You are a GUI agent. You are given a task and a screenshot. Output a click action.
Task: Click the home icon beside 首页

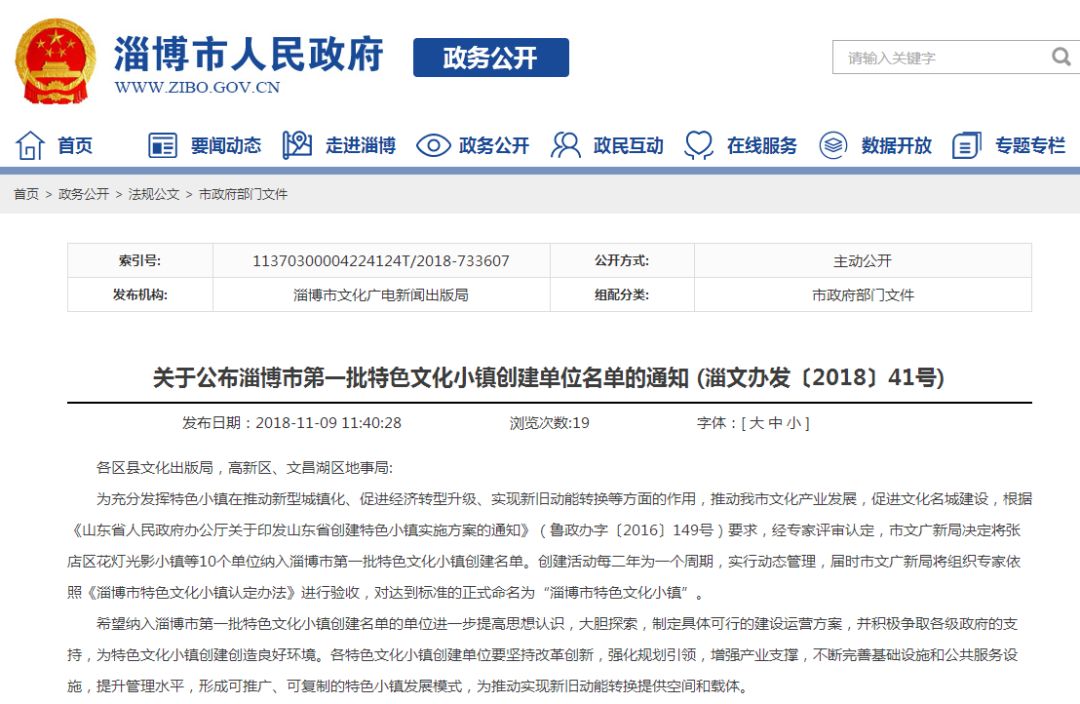tap(32, 145)
